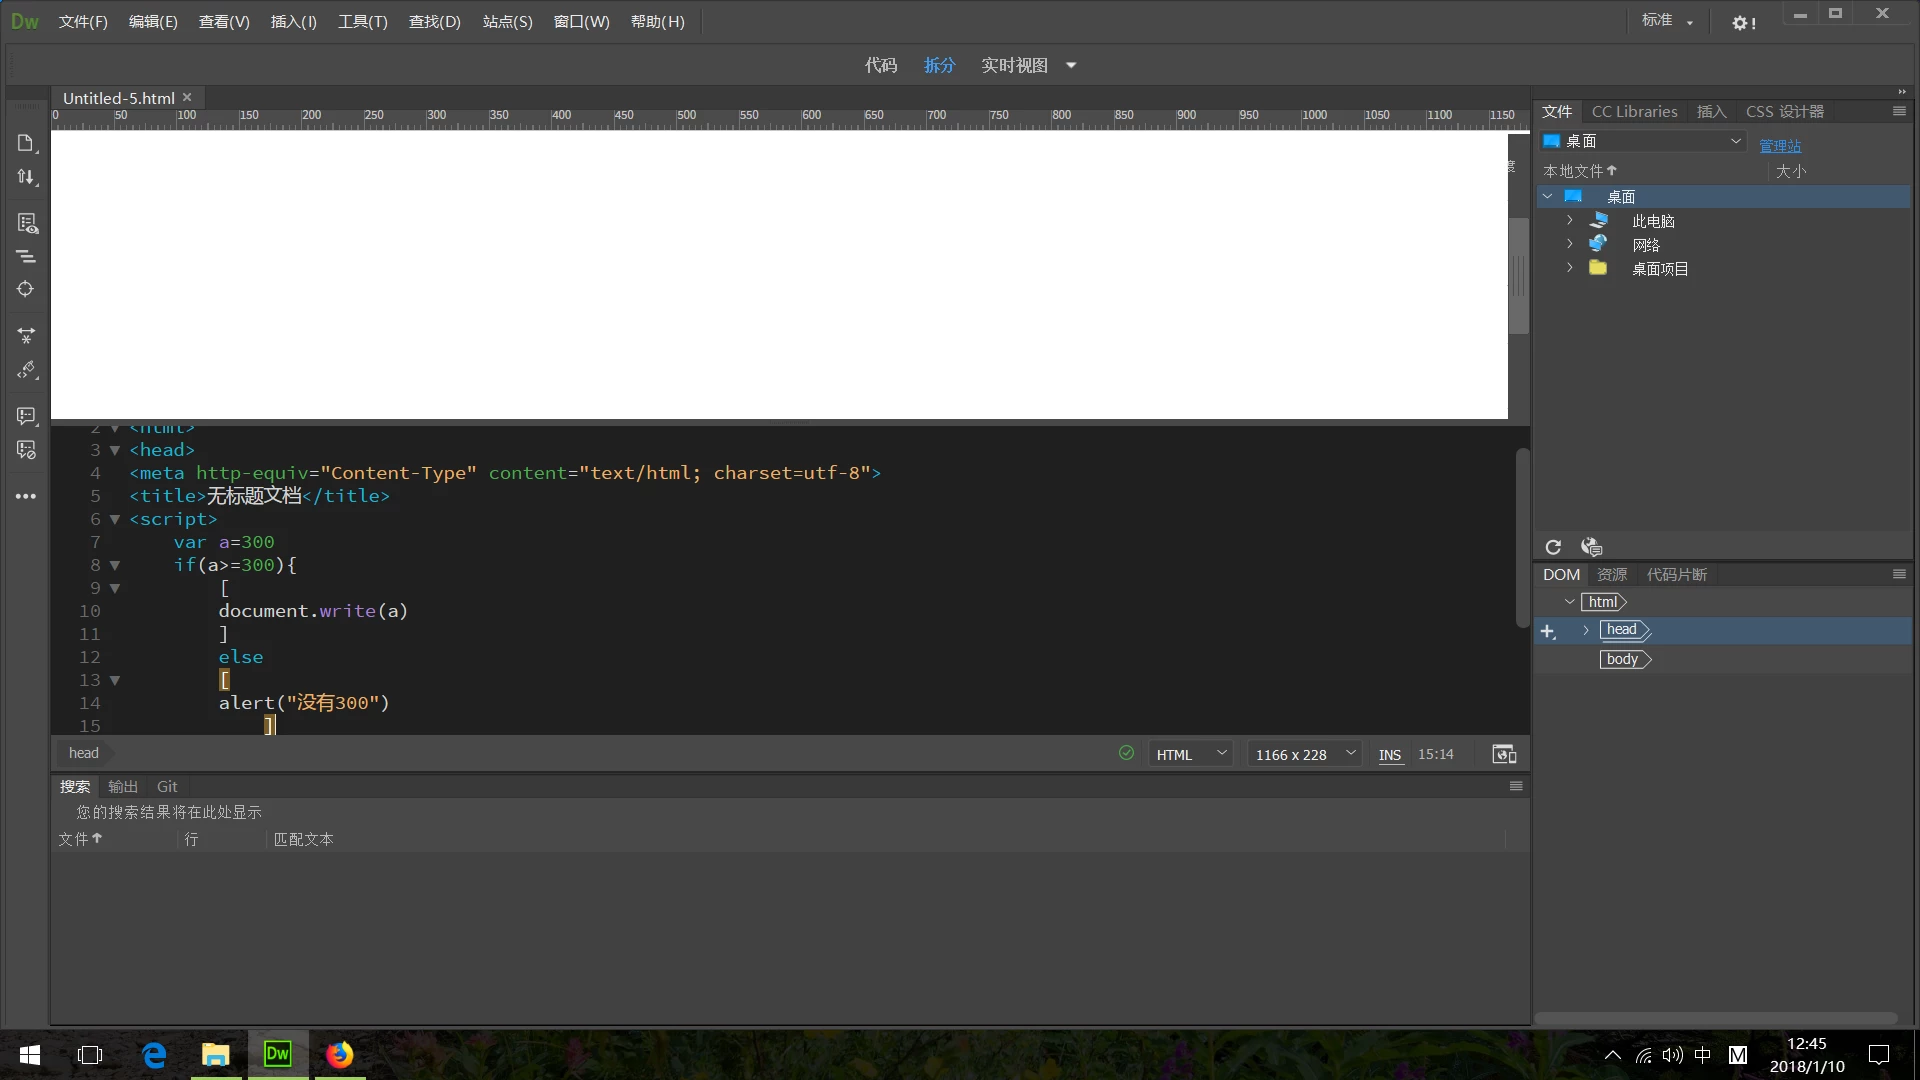Click the refresh icon in Files panel
This screenshot has width=1920, height=1080.
[1553, 547]
